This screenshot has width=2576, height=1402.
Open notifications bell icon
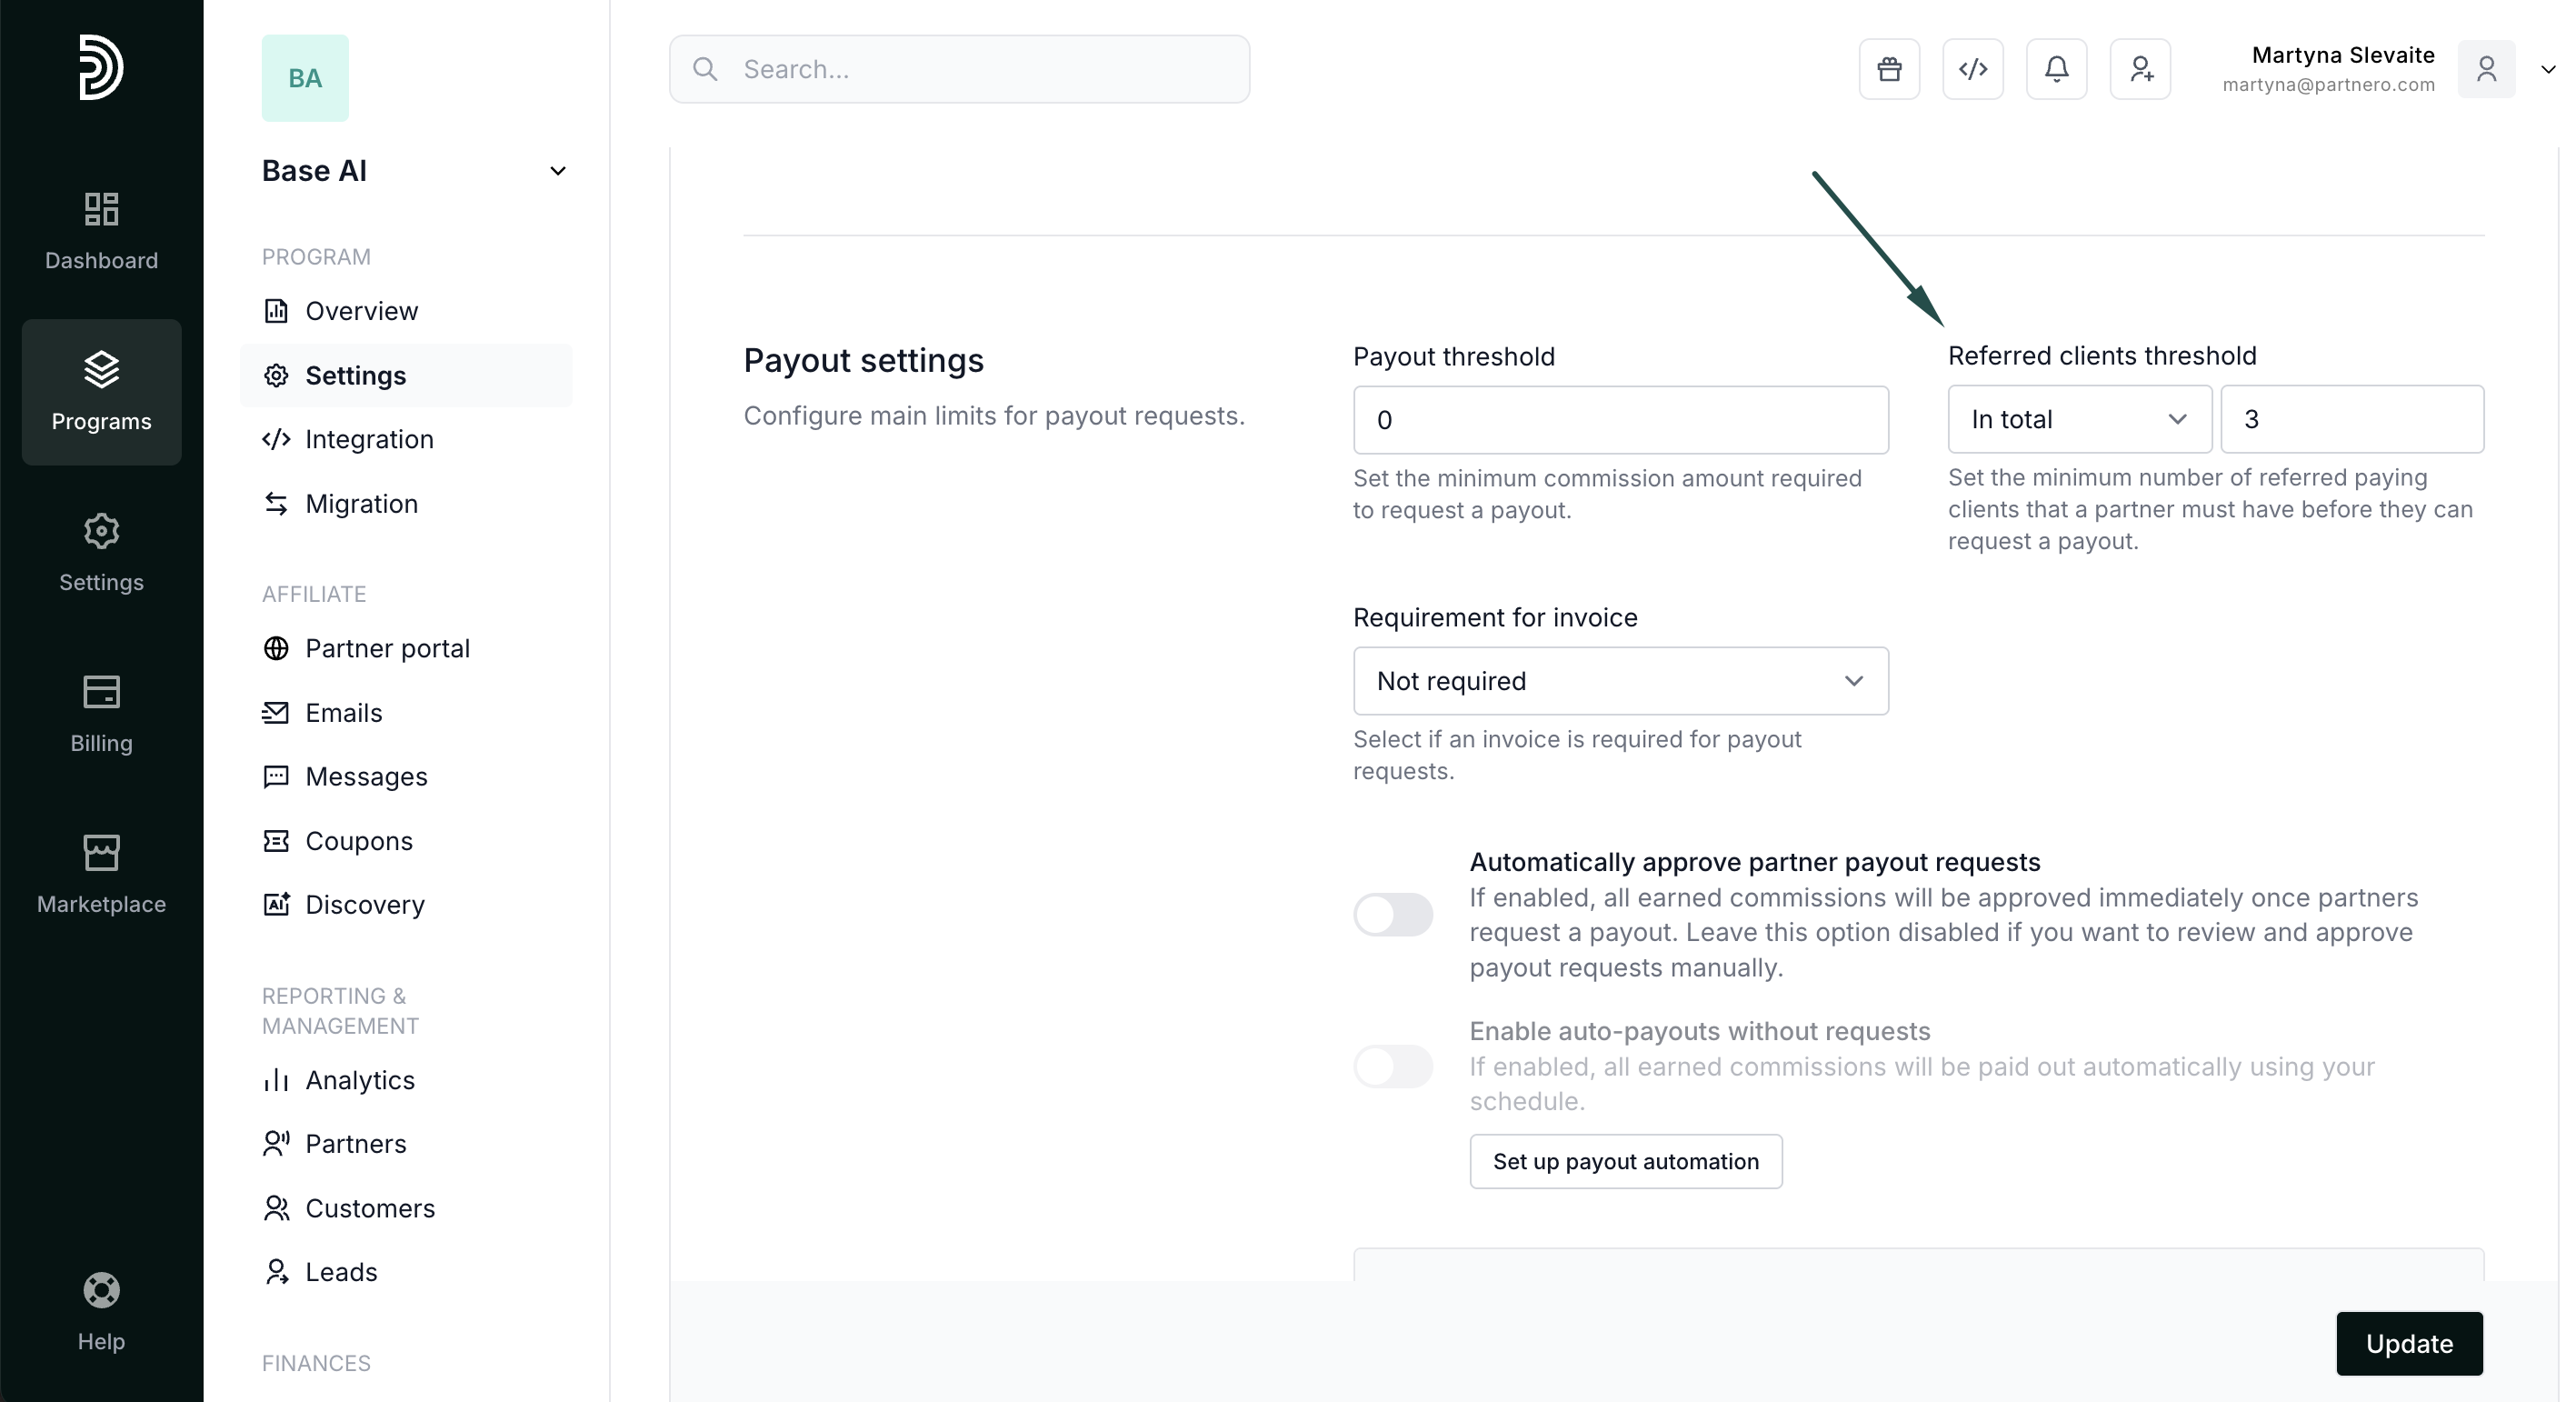pyautogui.click(x=2056, y=69)
